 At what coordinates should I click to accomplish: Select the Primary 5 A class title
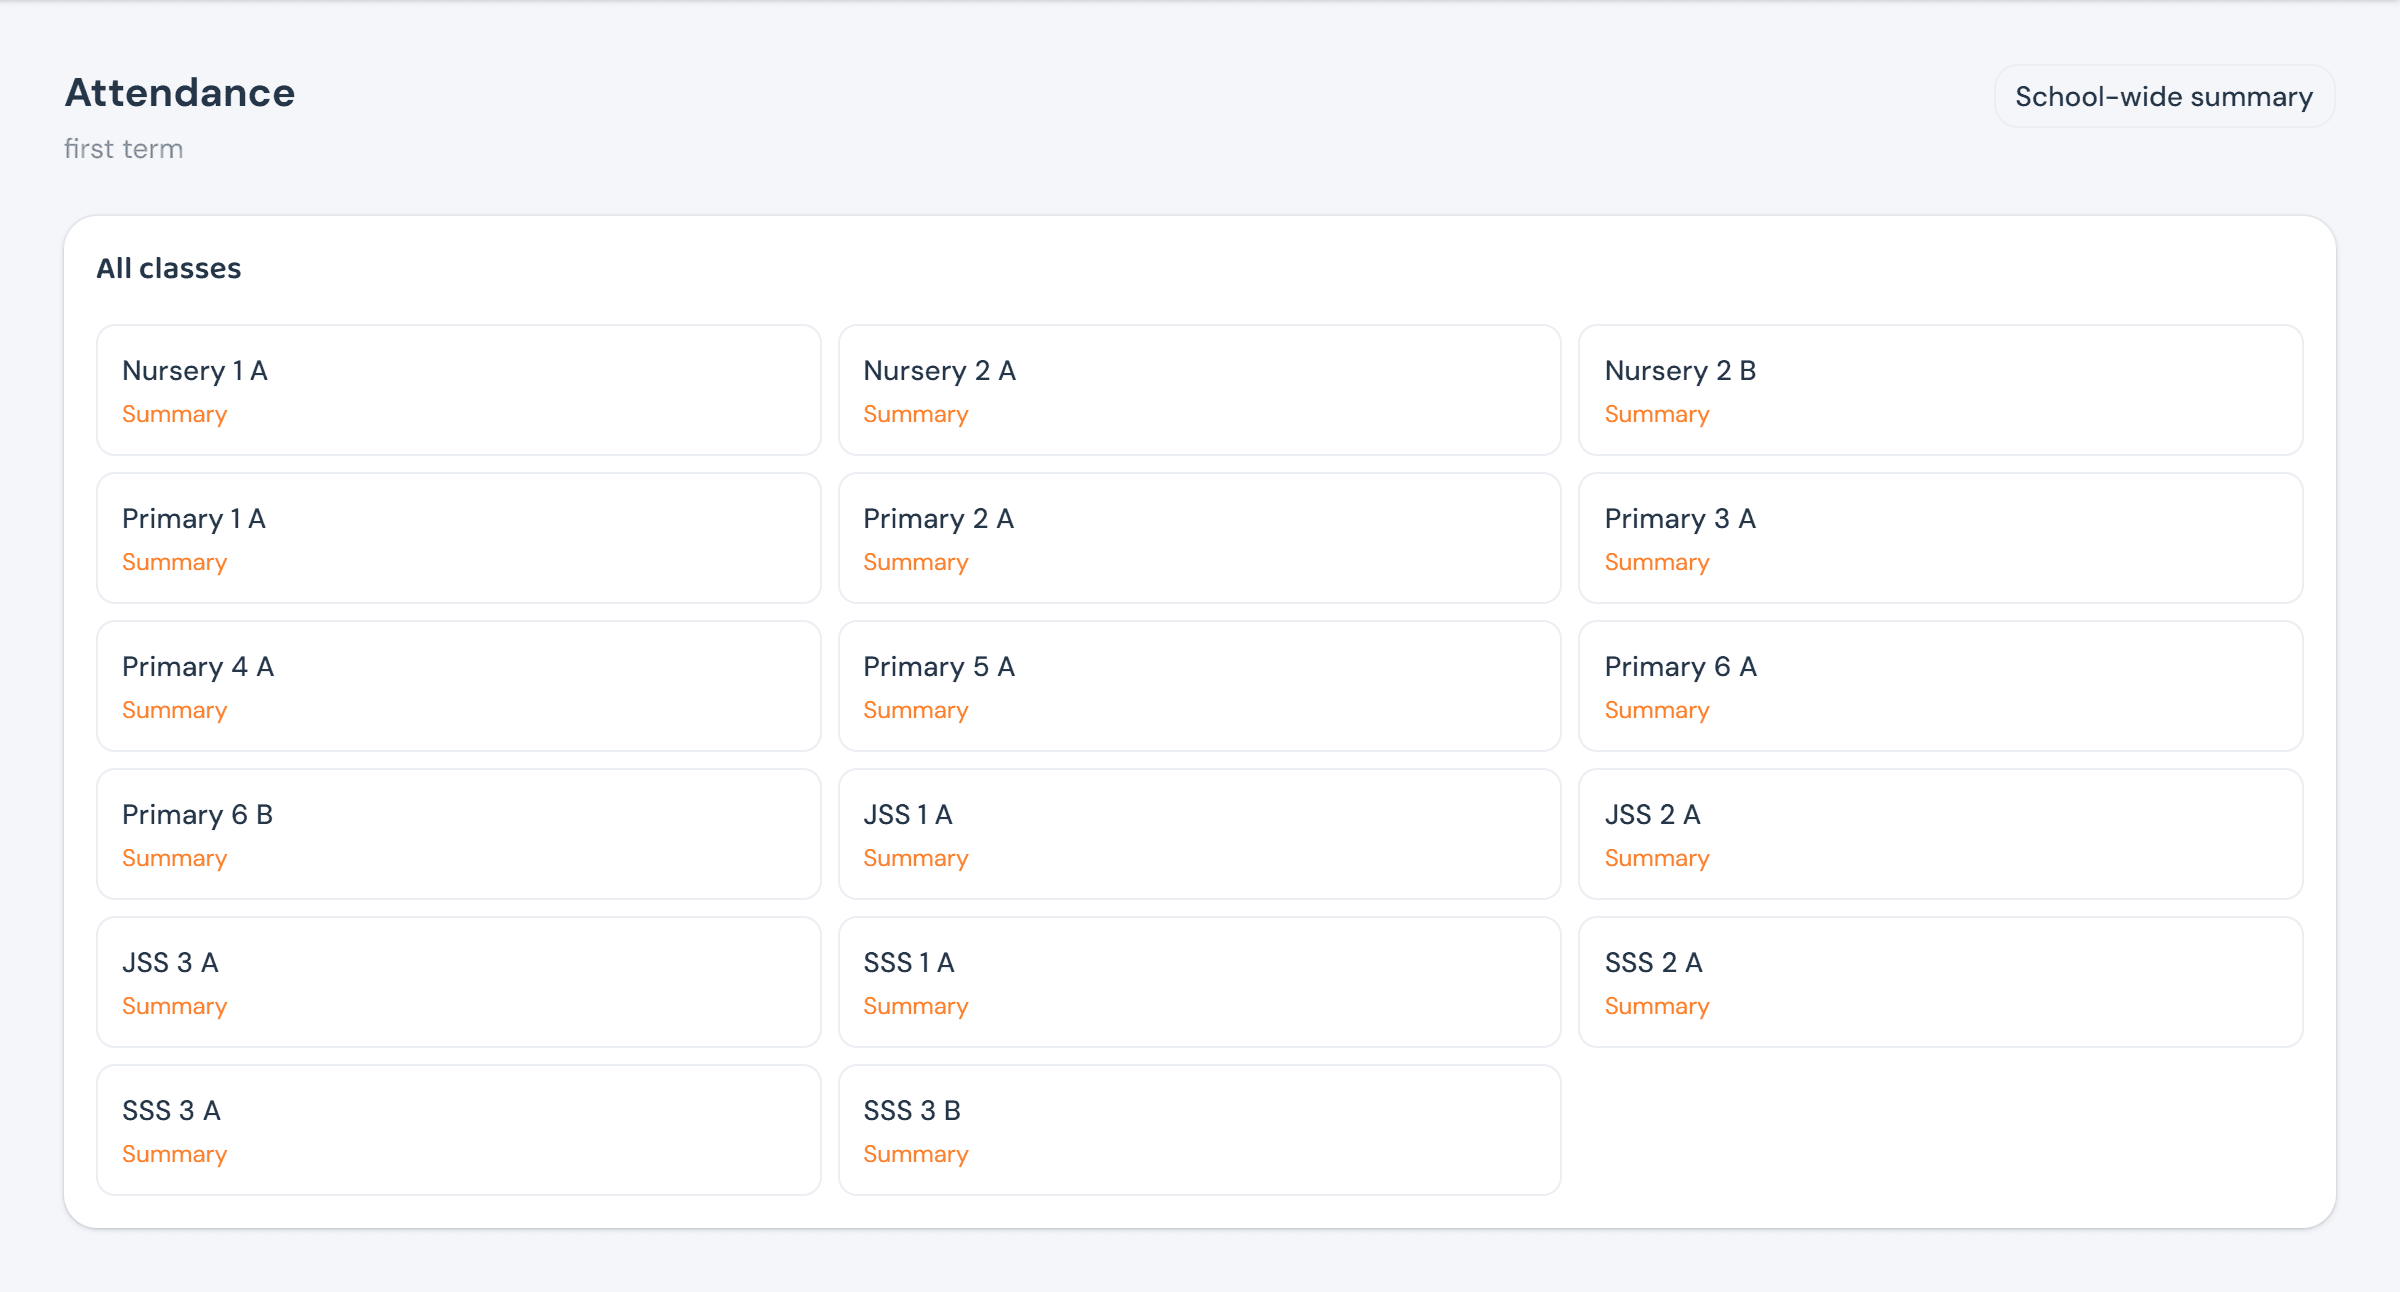coord(939,667)
